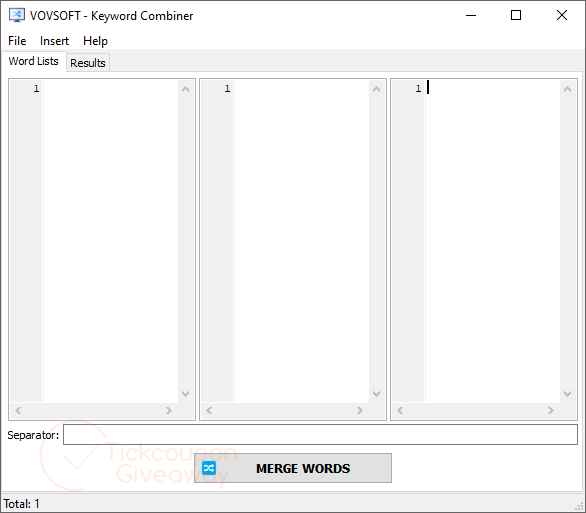Open the Insert menu
The image size is (586, 513).
(54, 41)
